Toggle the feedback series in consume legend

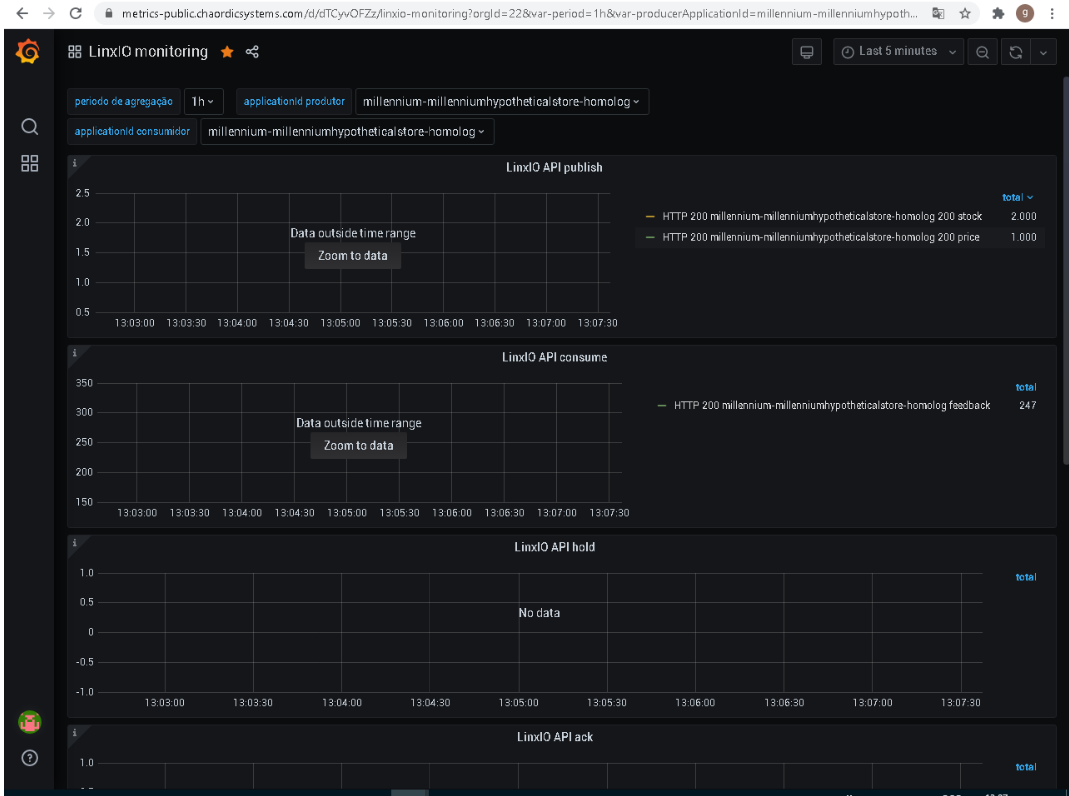tap(832, 405)
